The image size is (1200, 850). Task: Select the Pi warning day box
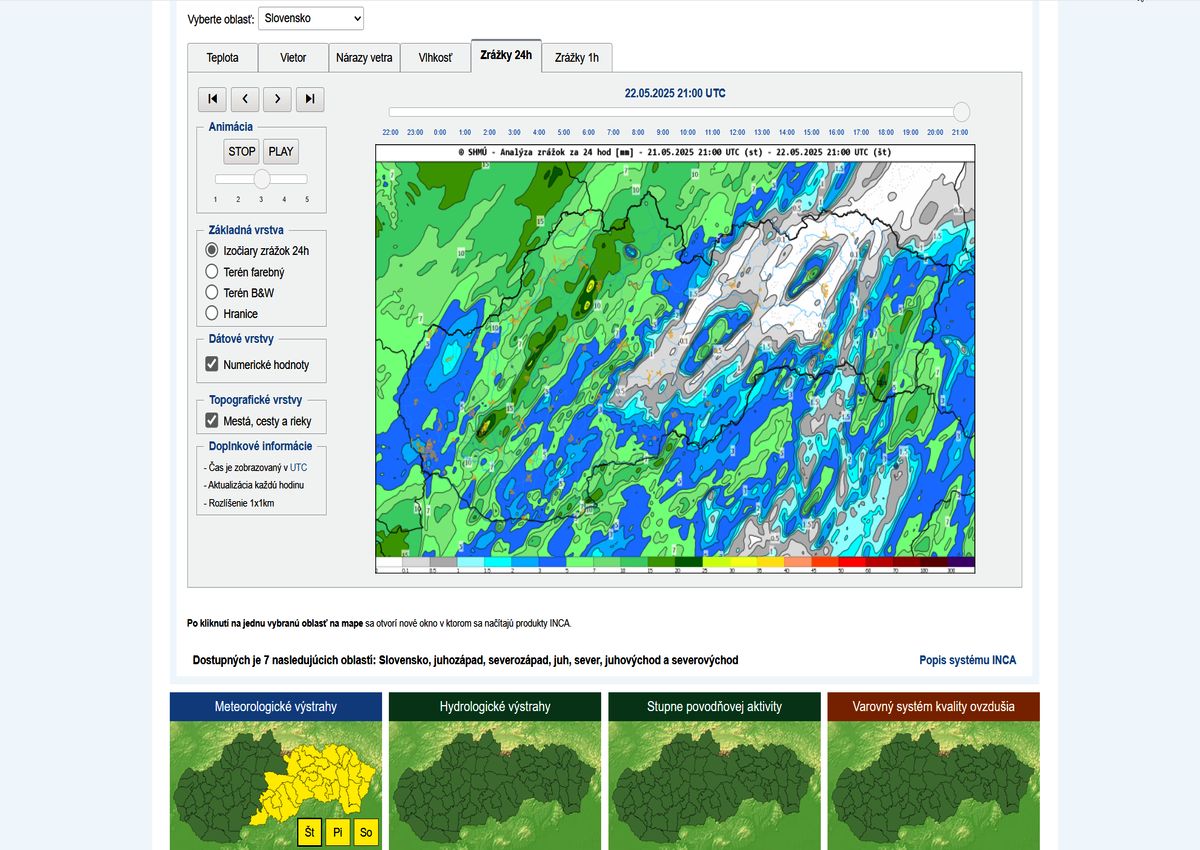(x=338, y=832)
